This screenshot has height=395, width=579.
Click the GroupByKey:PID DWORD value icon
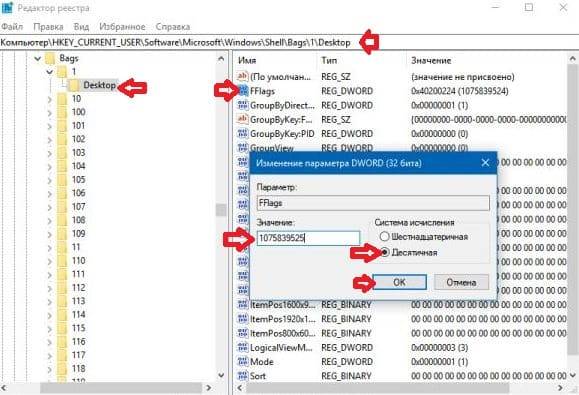pyautogui.click(x=242, y=134)
